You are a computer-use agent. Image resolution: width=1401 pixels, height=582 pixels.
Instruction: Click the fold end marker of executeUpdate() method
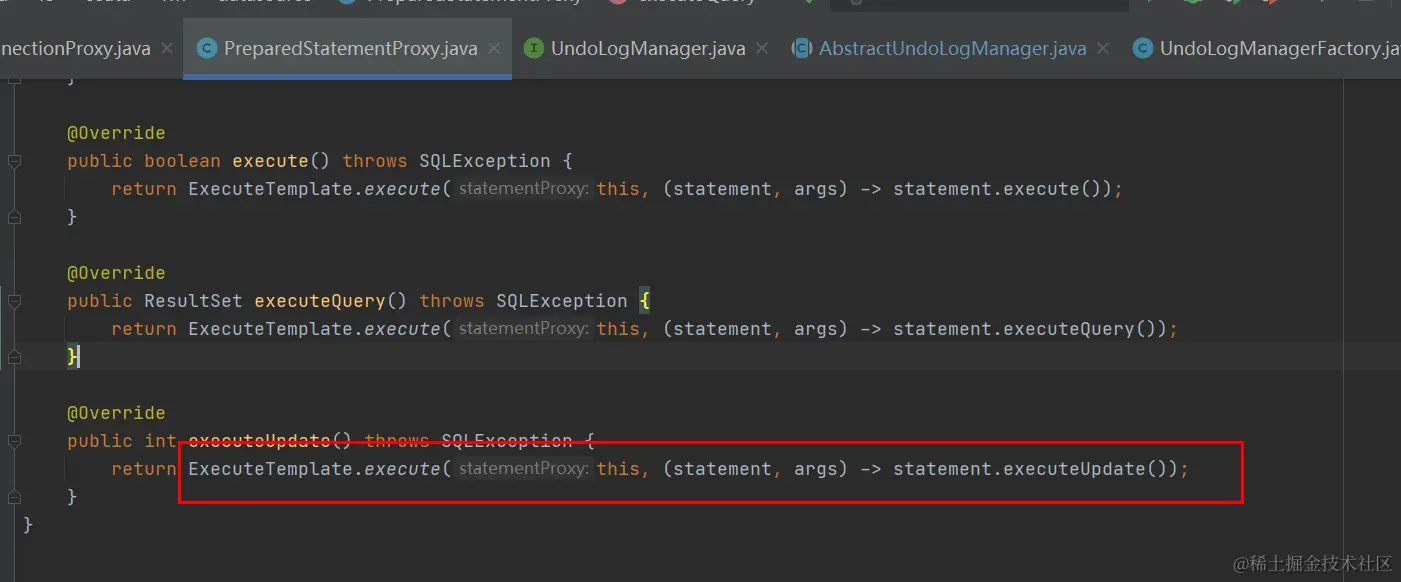pos(15,496)
